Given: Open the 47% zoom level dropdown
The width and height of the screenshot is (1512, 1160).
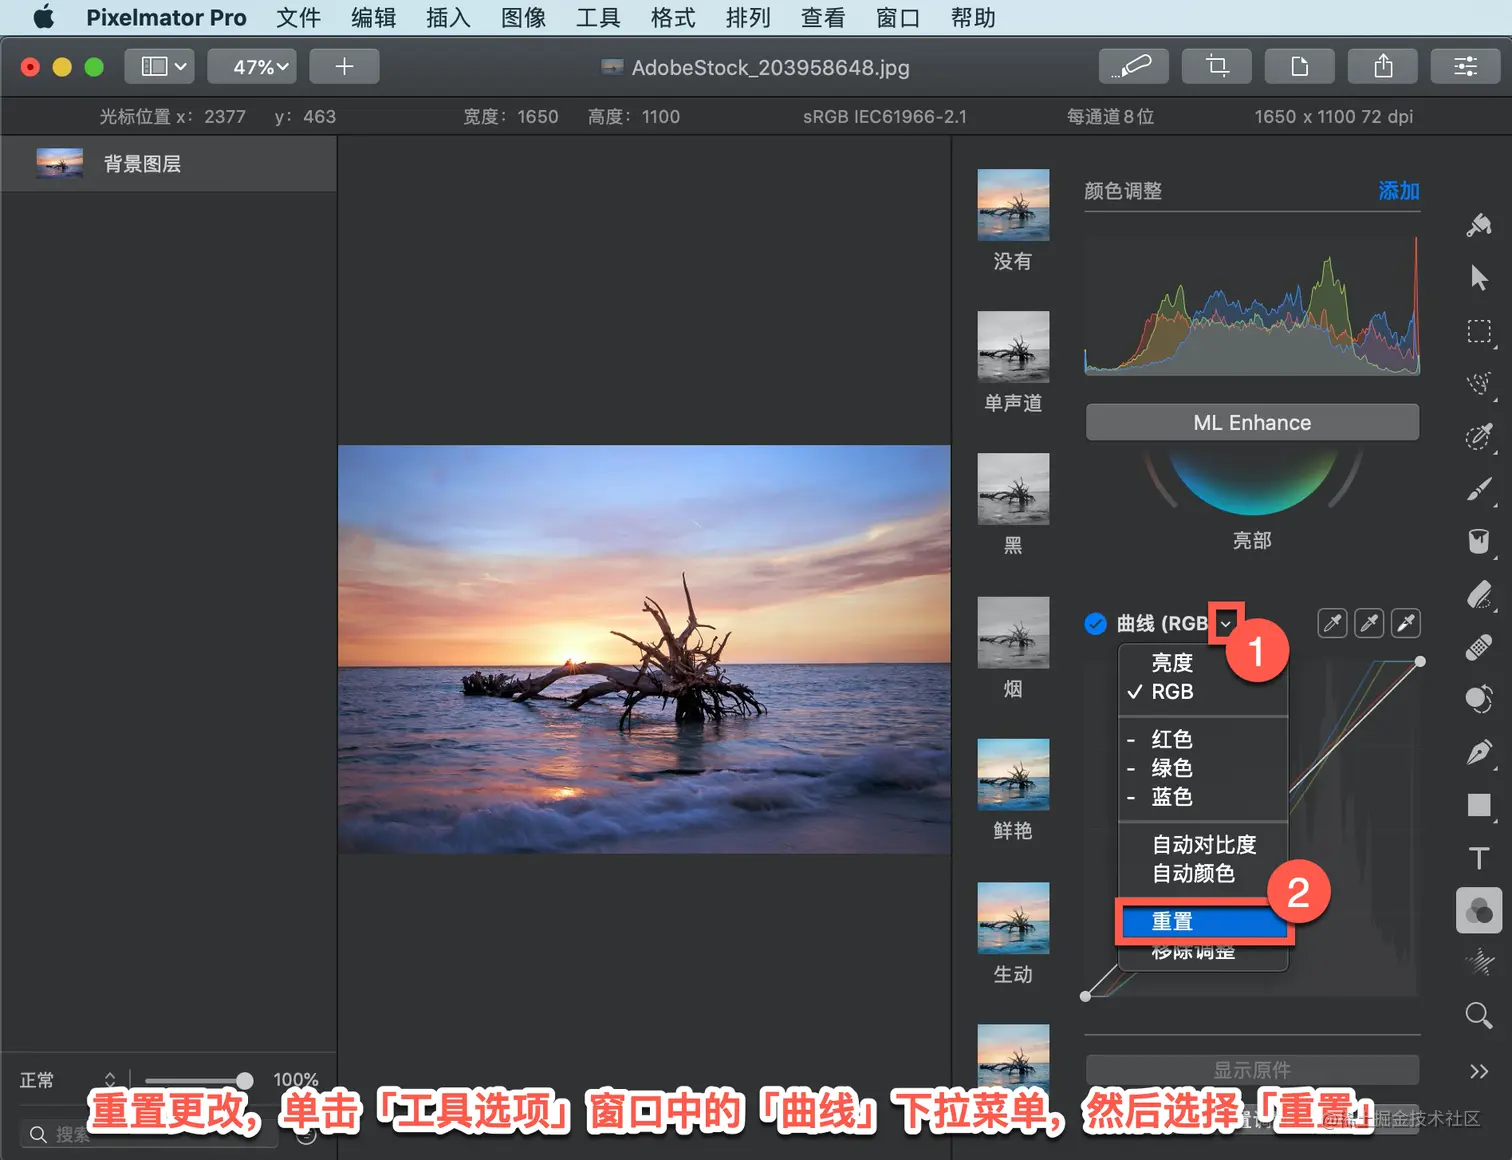Looking at the screenshot, I should (252, 66).
